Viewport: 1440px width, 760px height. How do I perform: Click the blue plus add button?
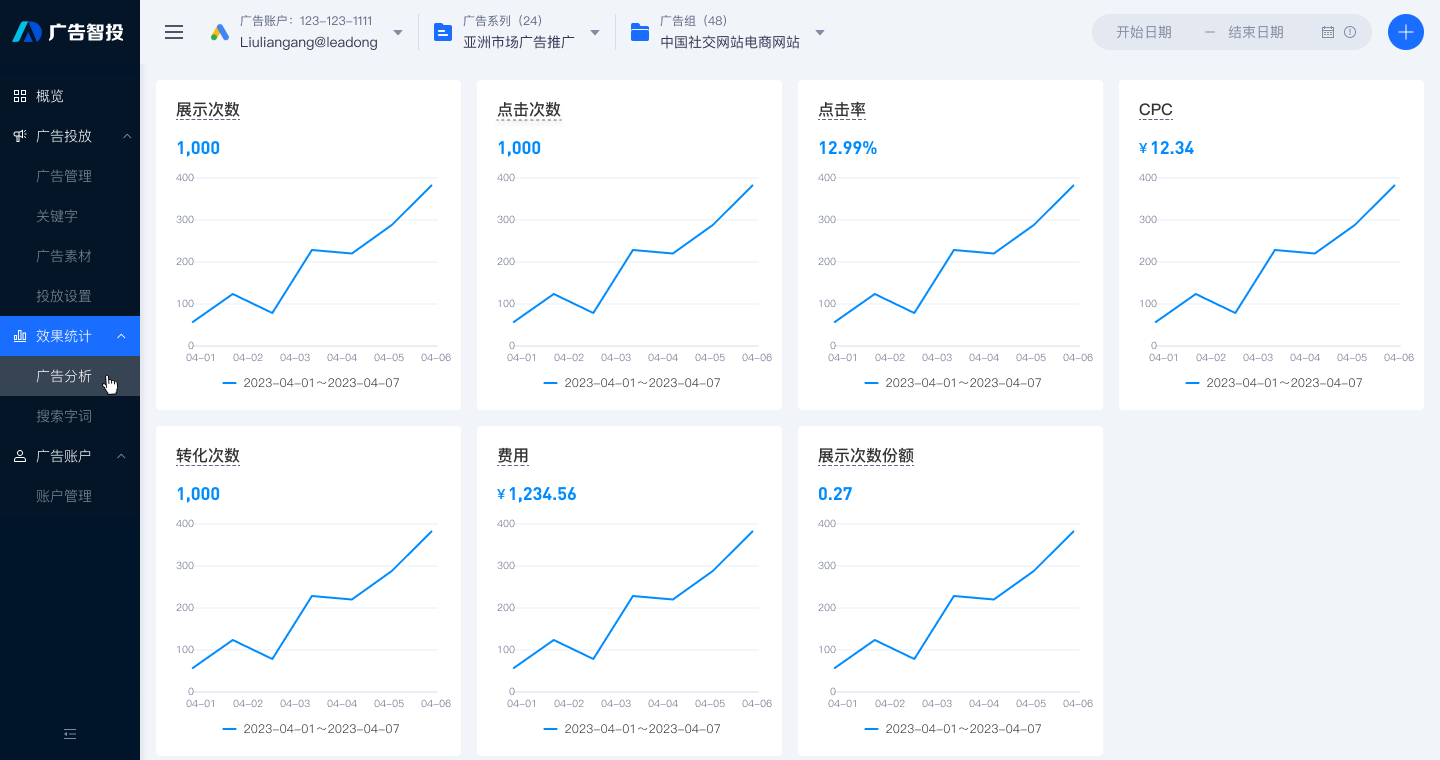point(1405,32)
